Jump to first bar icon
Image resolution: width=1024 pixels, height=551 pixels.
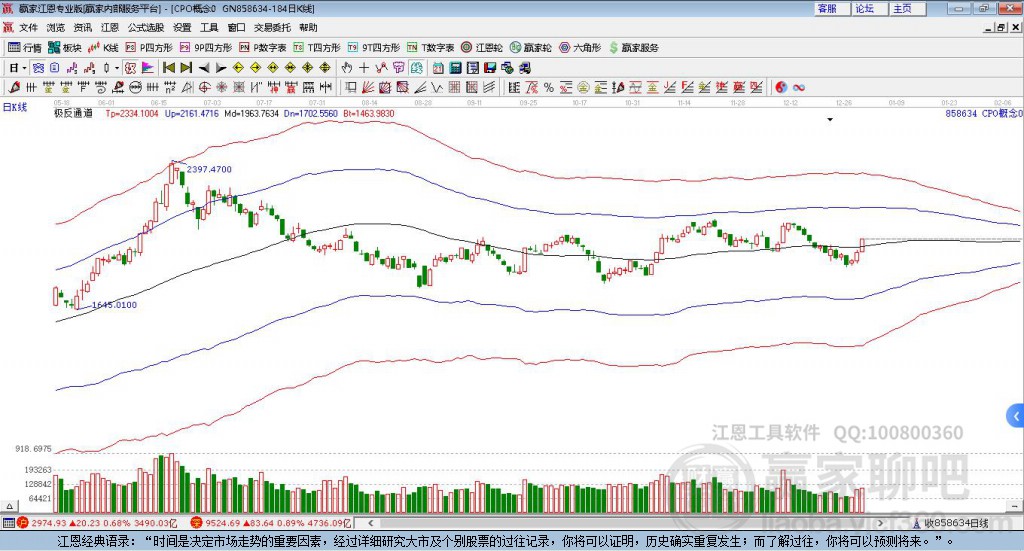[168, 68]
